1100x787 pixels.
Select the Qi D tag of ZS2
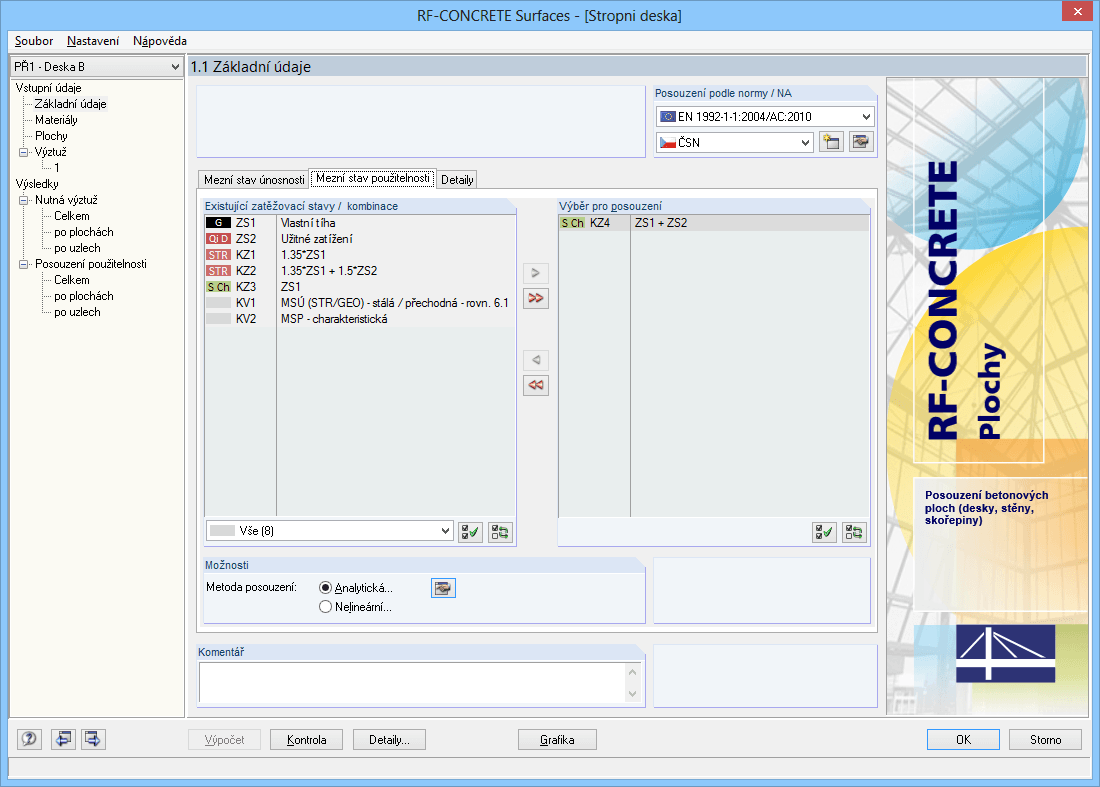[218, 239]
